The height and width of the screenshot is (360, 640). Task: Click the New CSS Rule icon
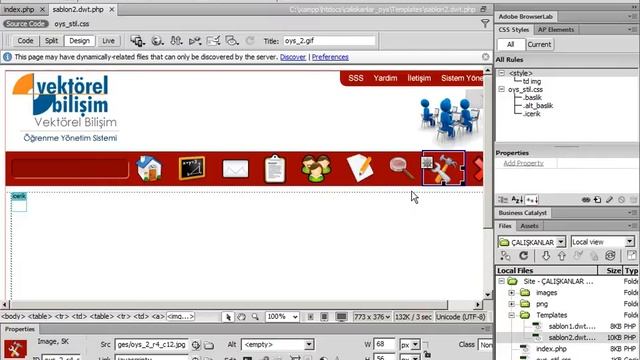pyautogui.click(x=598, y=200)
